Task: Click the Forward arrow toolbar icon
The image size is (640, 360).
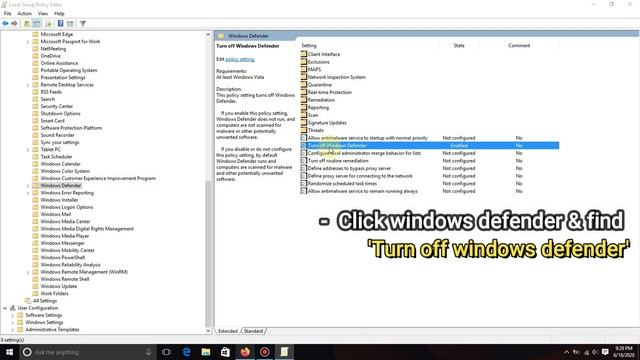Action: [15, 24]
